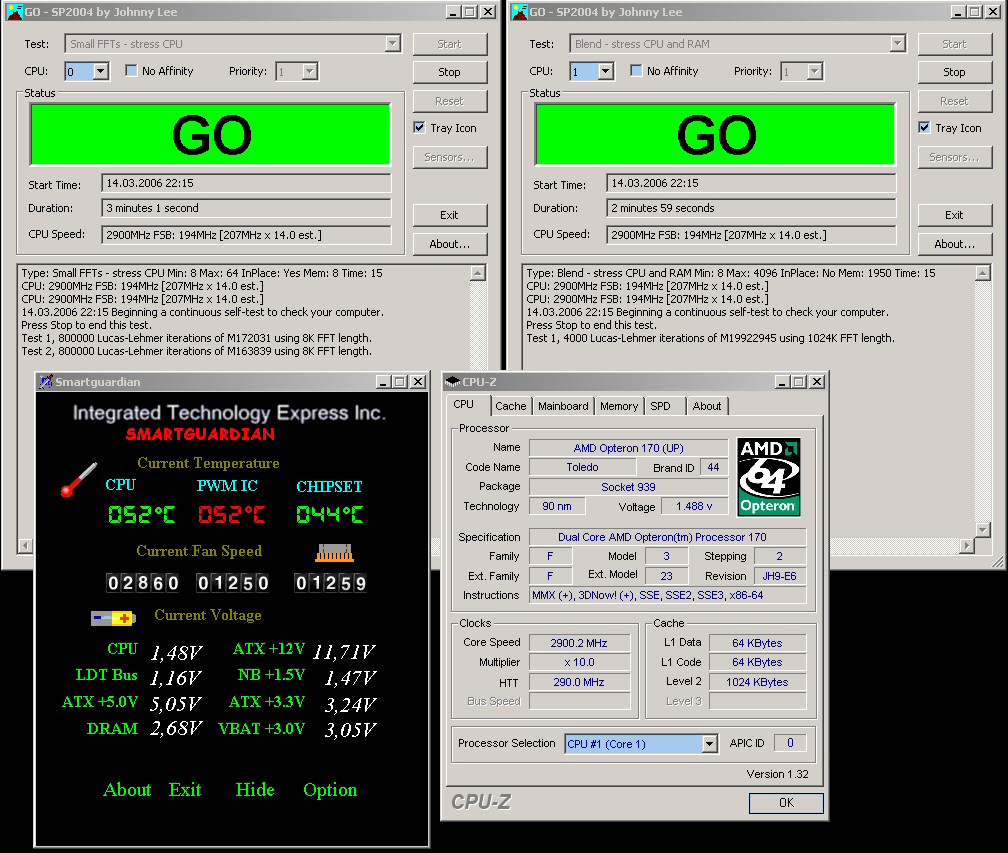Stop the Small FFTs test in left window
Screen dimensions: 1008x853
click(449, 72)
